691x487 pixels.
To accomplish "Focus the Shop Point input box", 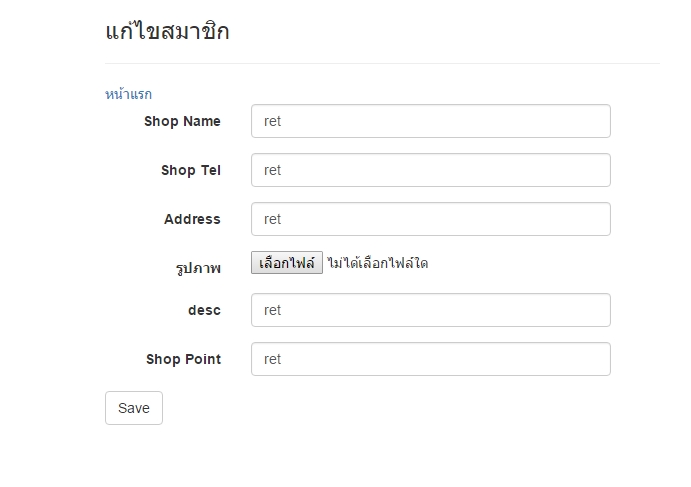I will 430,359.
